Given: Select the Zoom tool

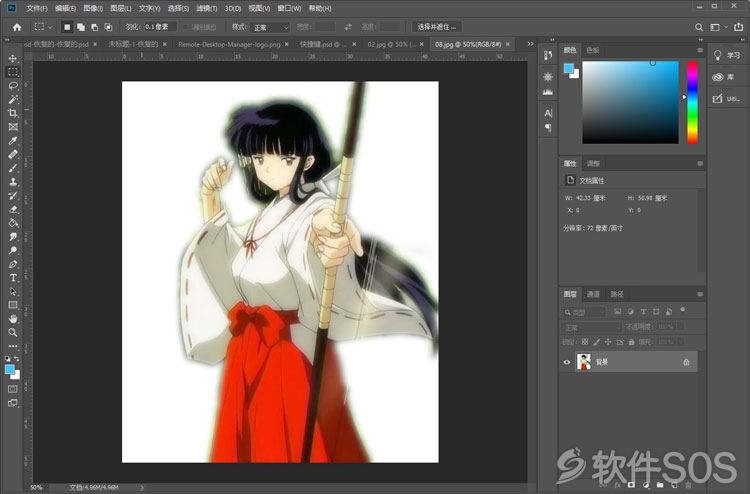Looking at the screenshot, I should pyautogui.click(x=13, y=332).
